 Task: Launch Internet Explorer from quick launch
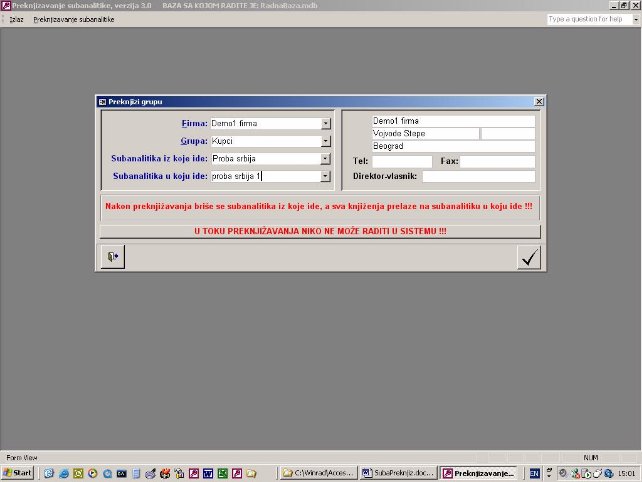coord(63,473)
